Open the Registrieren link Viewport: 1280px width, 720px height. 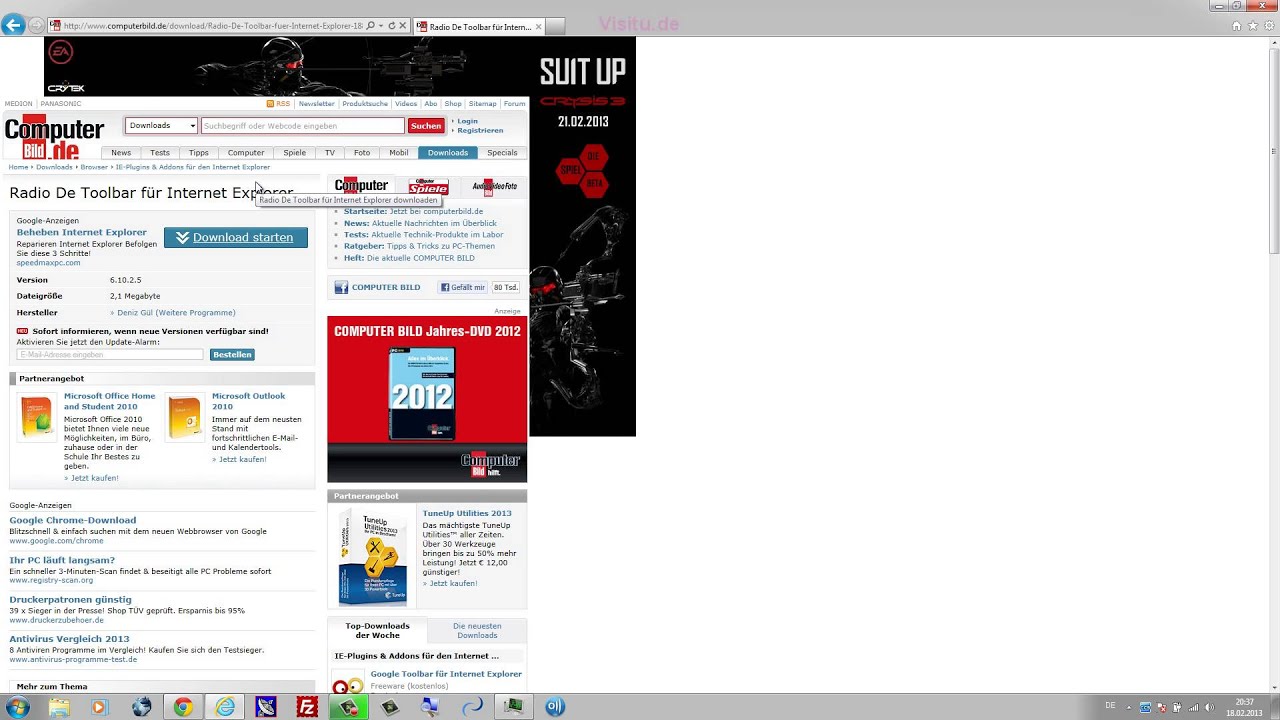[x=480, y=130]
